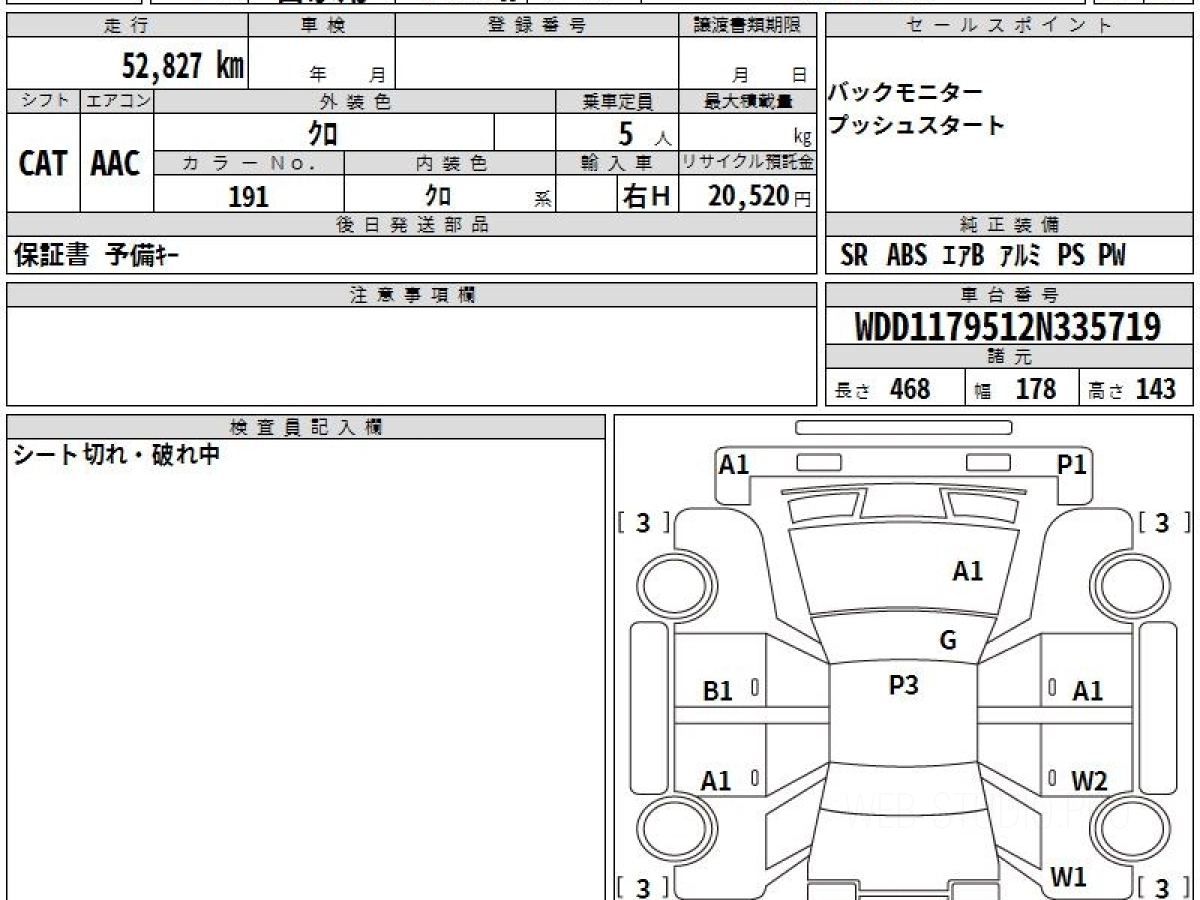Click the 走行 mileage header
Image resolution: width=1200 pixels, height=900 pixels.
126,27
